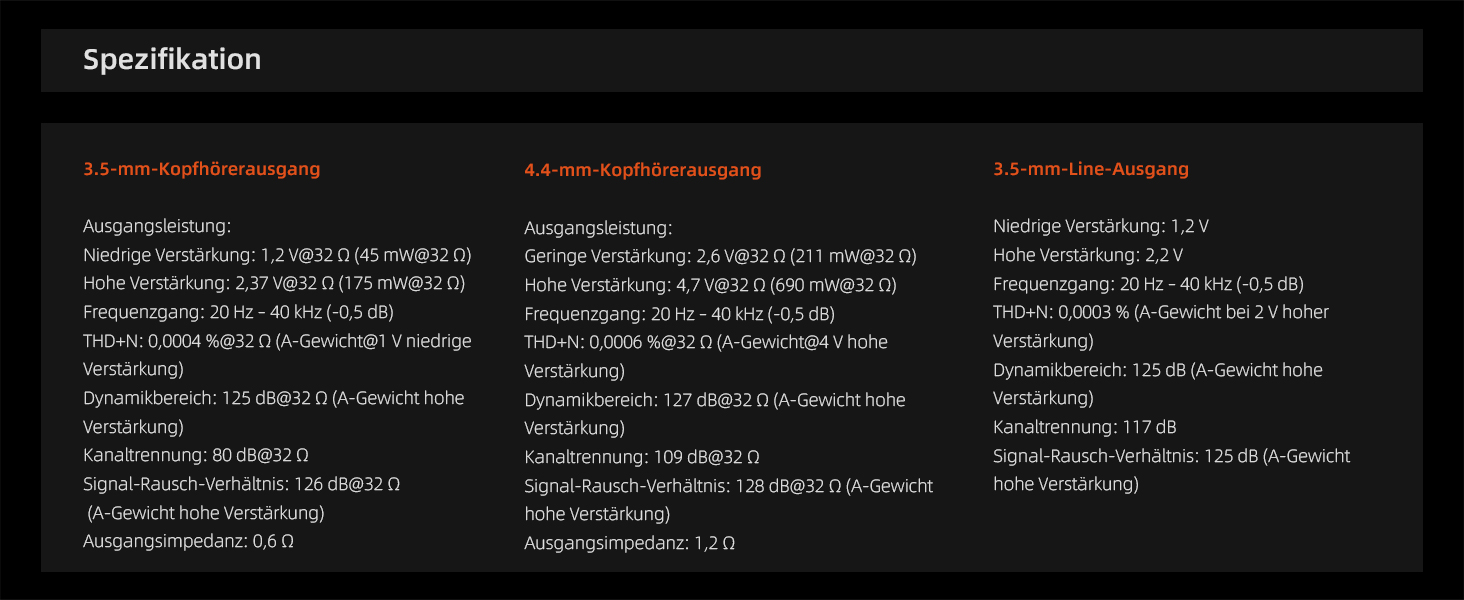Select the 3.5-mm-Kopfhörerausgang column heading
Screen dimensions: 1464x600
[x=201, y=169]
